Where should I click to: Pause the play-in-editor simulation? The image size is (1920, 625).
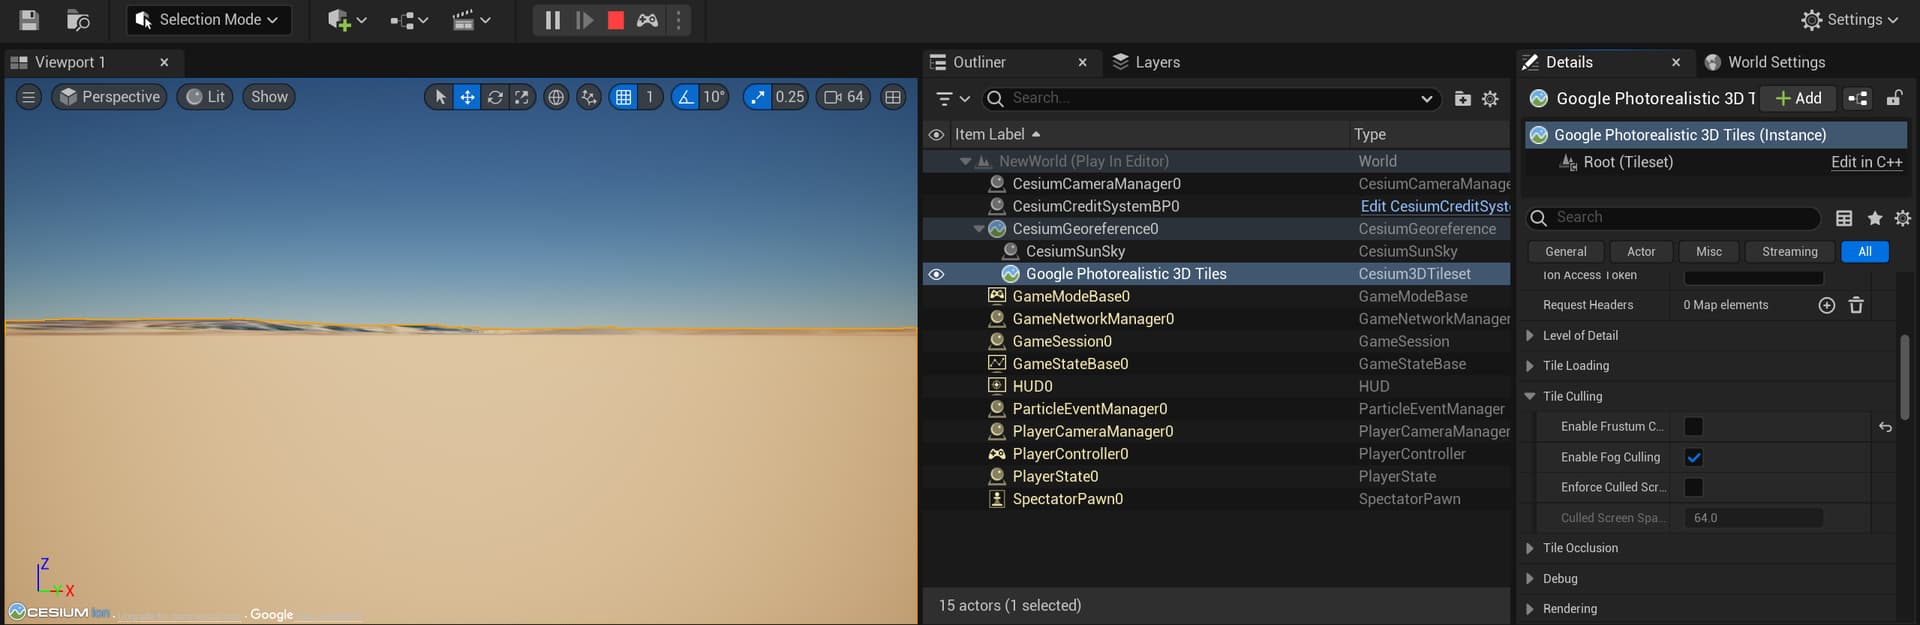click(552, 19)
